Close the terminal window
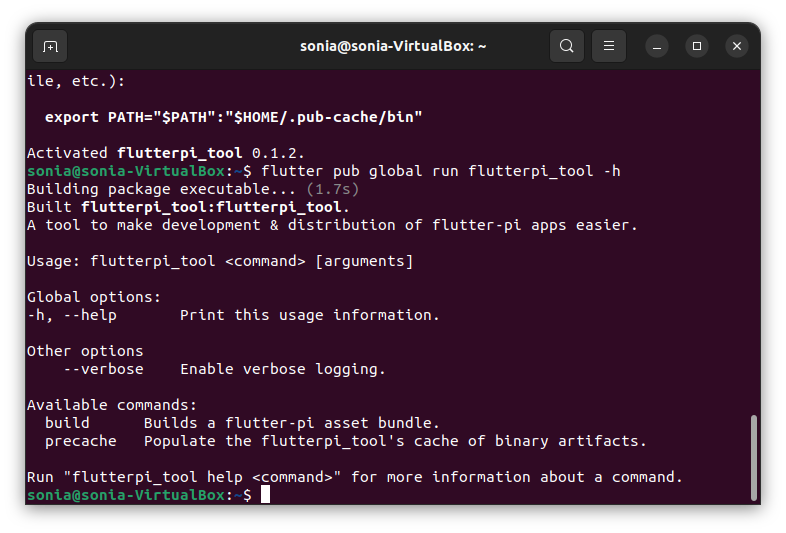This screenshot has width=786, height=533. click(737, 46)
